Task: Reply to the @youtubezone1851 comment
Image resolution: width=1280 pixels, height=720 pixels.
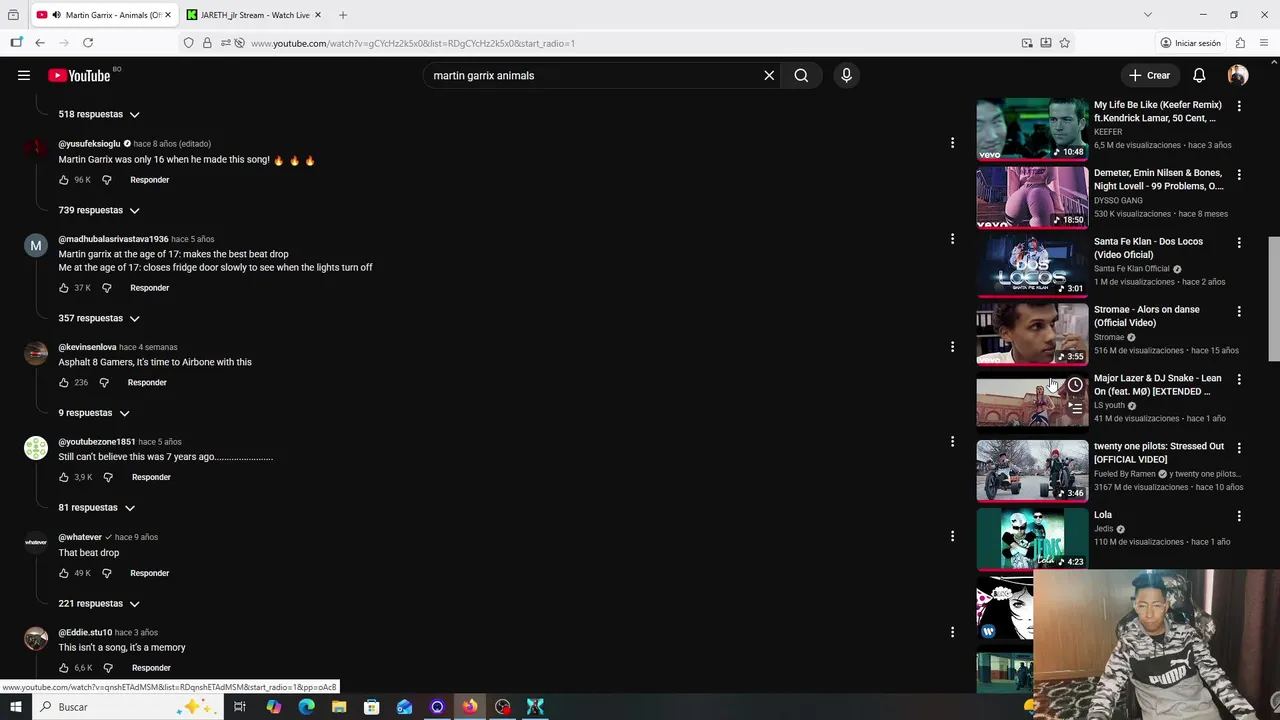Action: [x=151, y=477]
